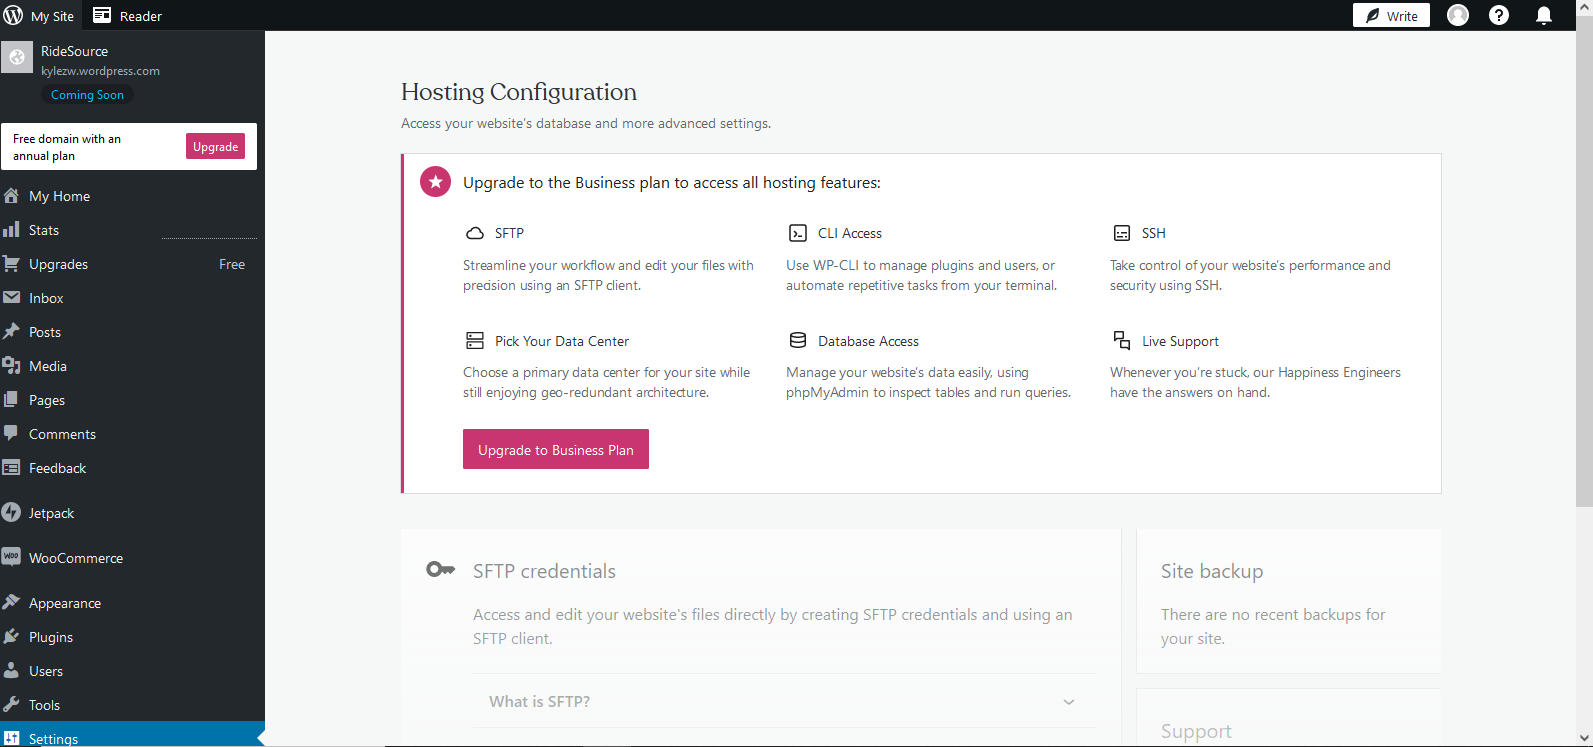Viewport: 1593px width, 747px height.
Task: Click Upgrade to Business Plan button
Action: point(555,450)
